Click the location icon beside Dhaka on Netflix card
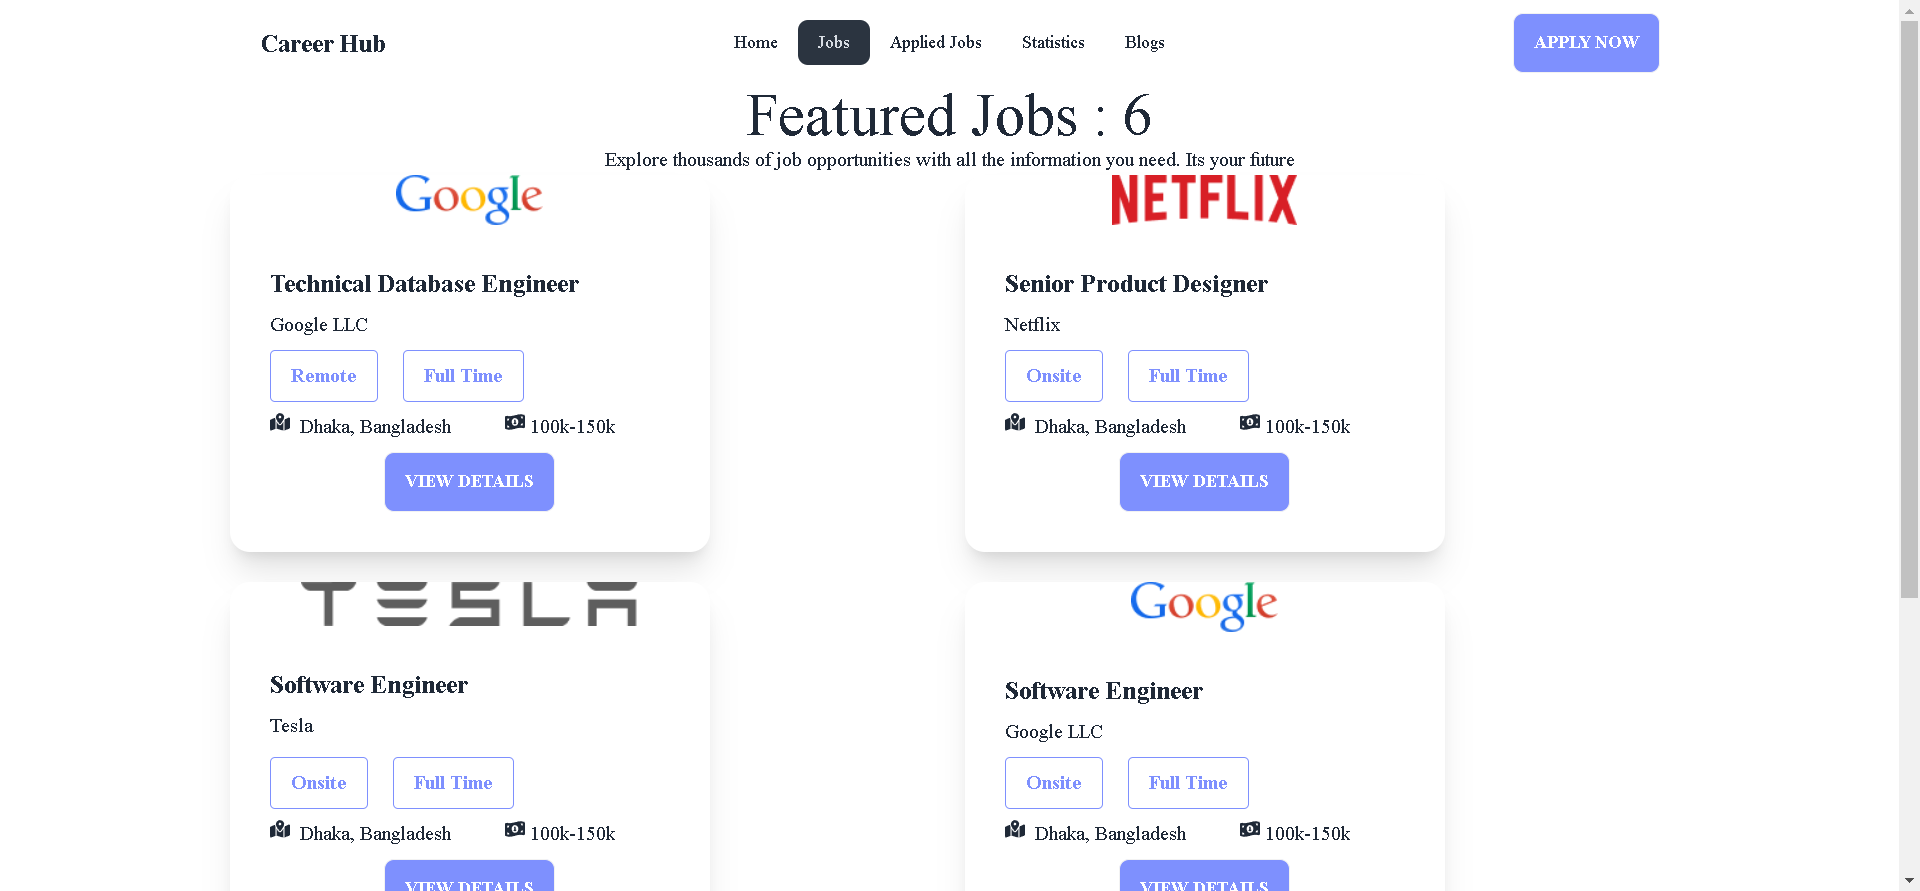1920x891 pixels. click(1015, 422)
